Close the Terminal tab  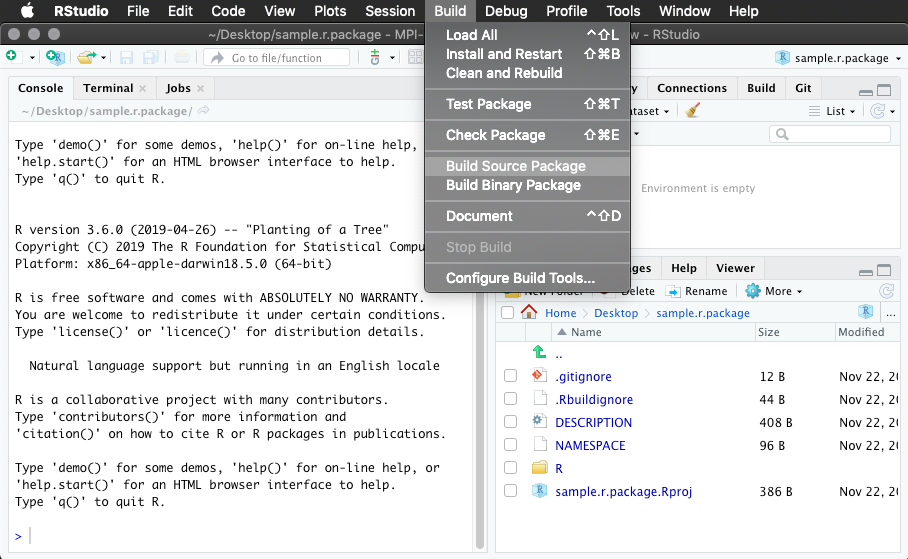tap(142, 89)
